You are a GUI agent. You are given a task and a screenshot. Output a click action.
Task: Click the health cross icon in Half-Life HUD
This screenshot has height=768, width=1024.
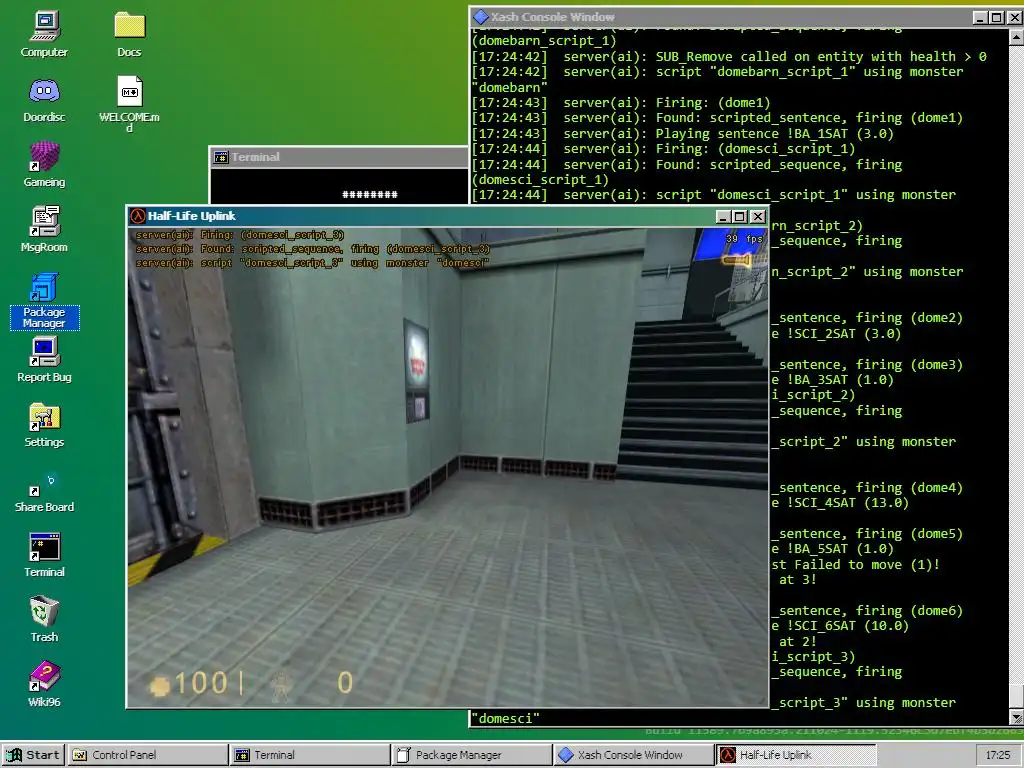point(159,685)
